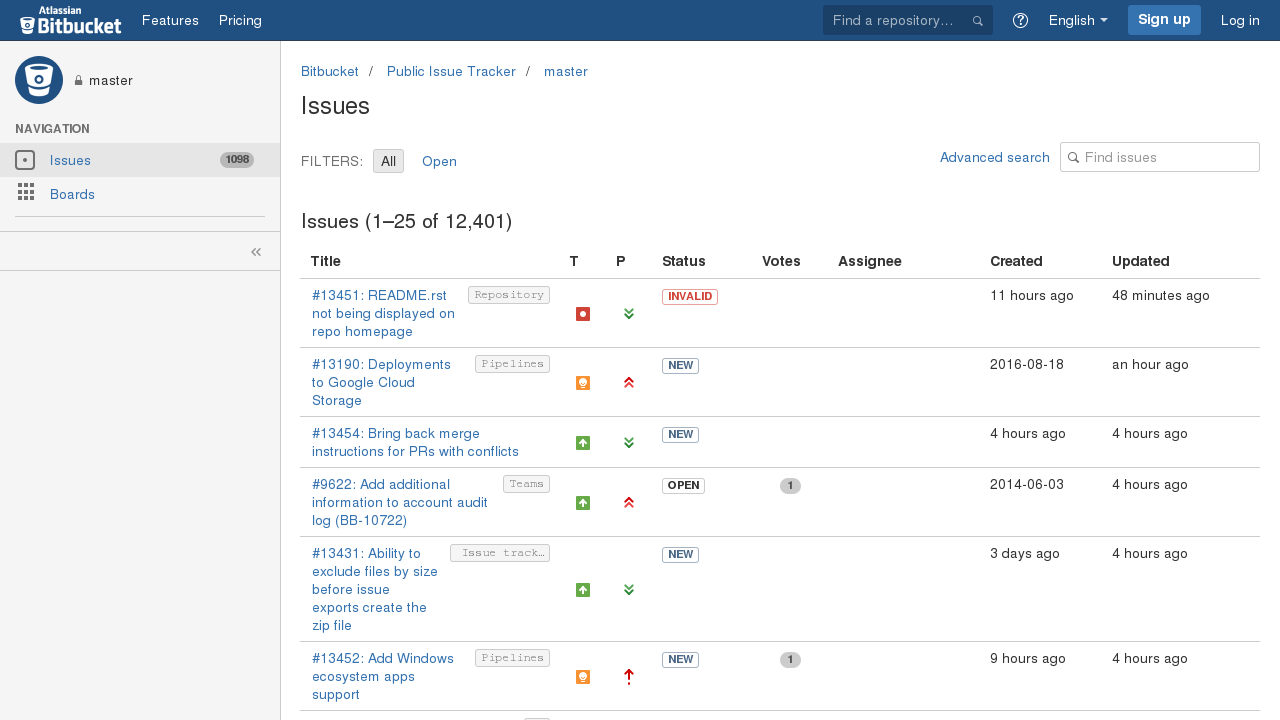The image size is (1280, 720).
Task: Open issue #13431 exclude files by size
Action: click(x=375, y=589)
